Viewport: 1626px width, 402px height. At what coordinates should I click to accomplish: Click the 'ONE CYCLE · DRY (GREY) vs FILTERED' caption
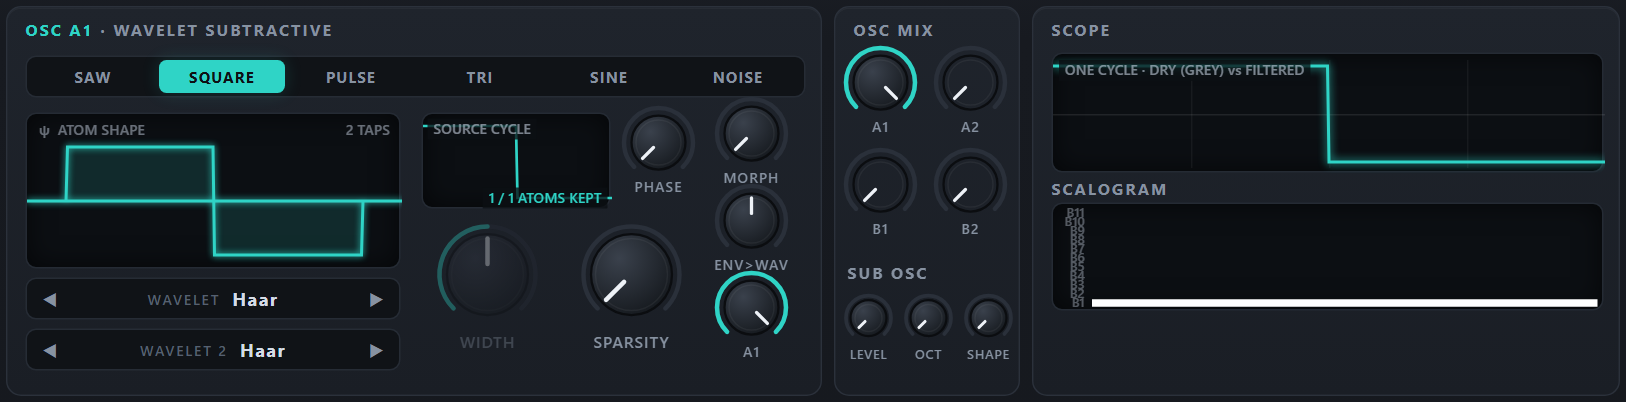click(1184, 70)
